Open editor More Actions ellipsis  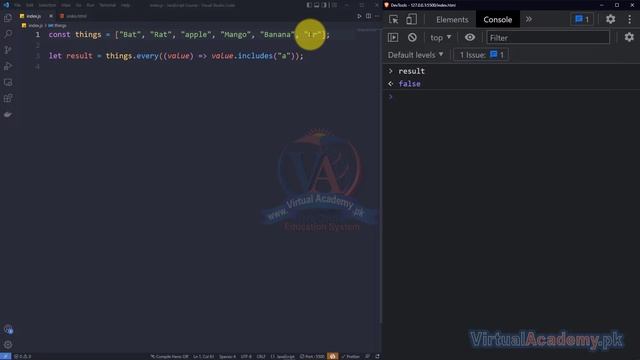click(x=377, y=16)
